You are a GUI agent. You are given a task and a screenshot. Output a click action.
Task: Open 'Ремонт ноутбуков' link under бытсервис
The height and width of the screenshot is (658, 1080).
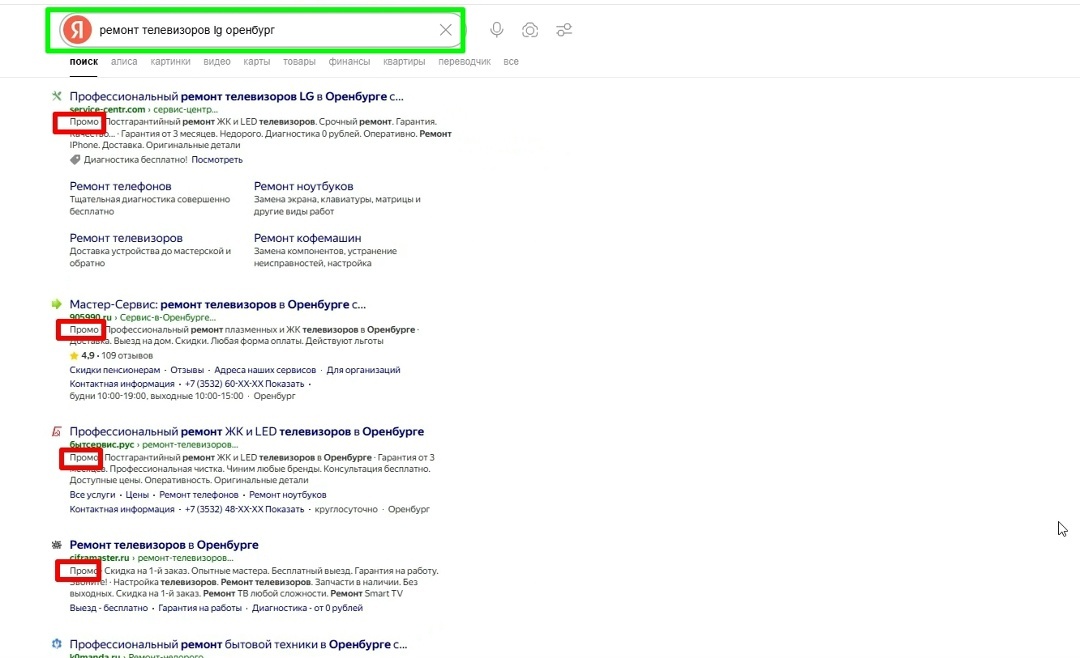[287, 495]
